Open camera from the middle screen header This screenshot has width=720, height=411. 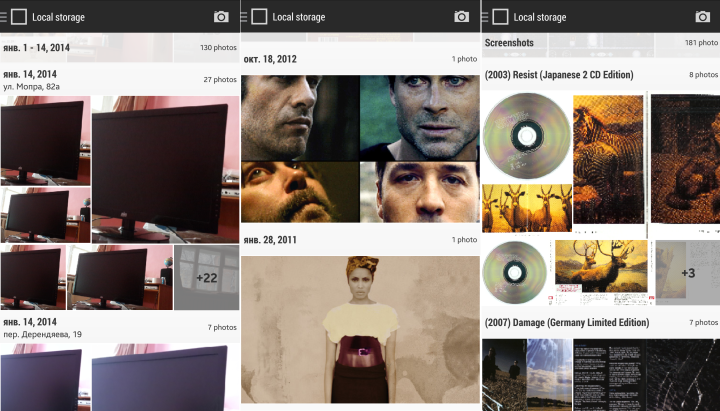(461, 17)
